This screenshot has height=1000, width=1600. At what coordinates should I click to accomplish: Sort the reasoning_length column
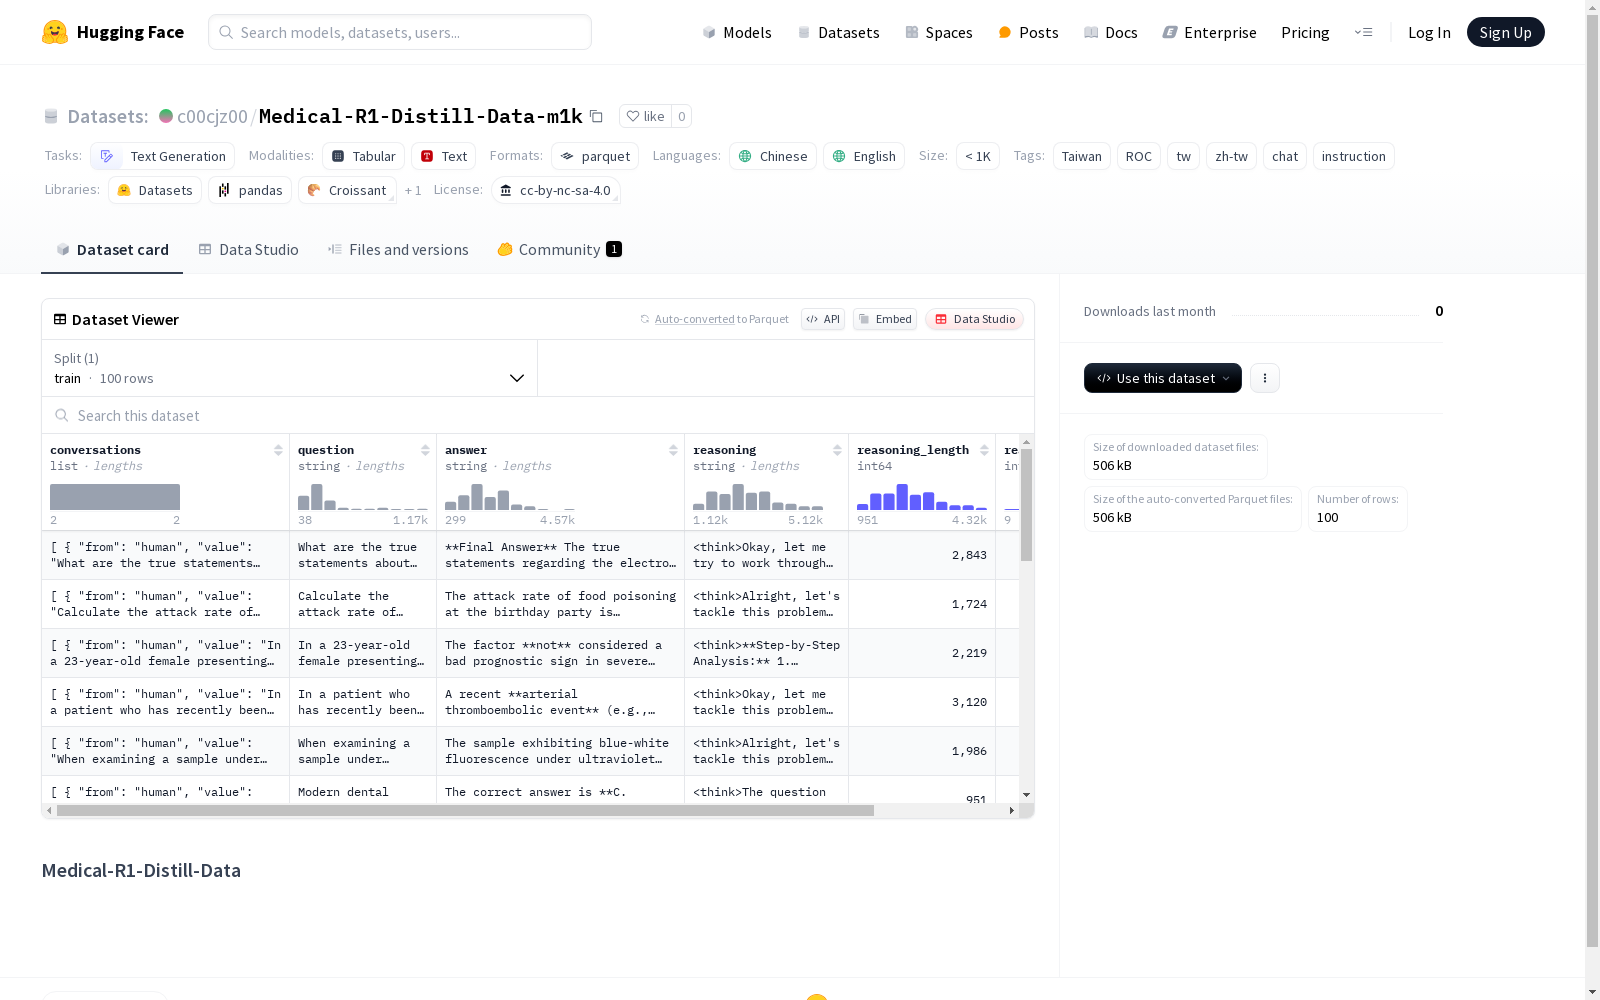(984, 450)
